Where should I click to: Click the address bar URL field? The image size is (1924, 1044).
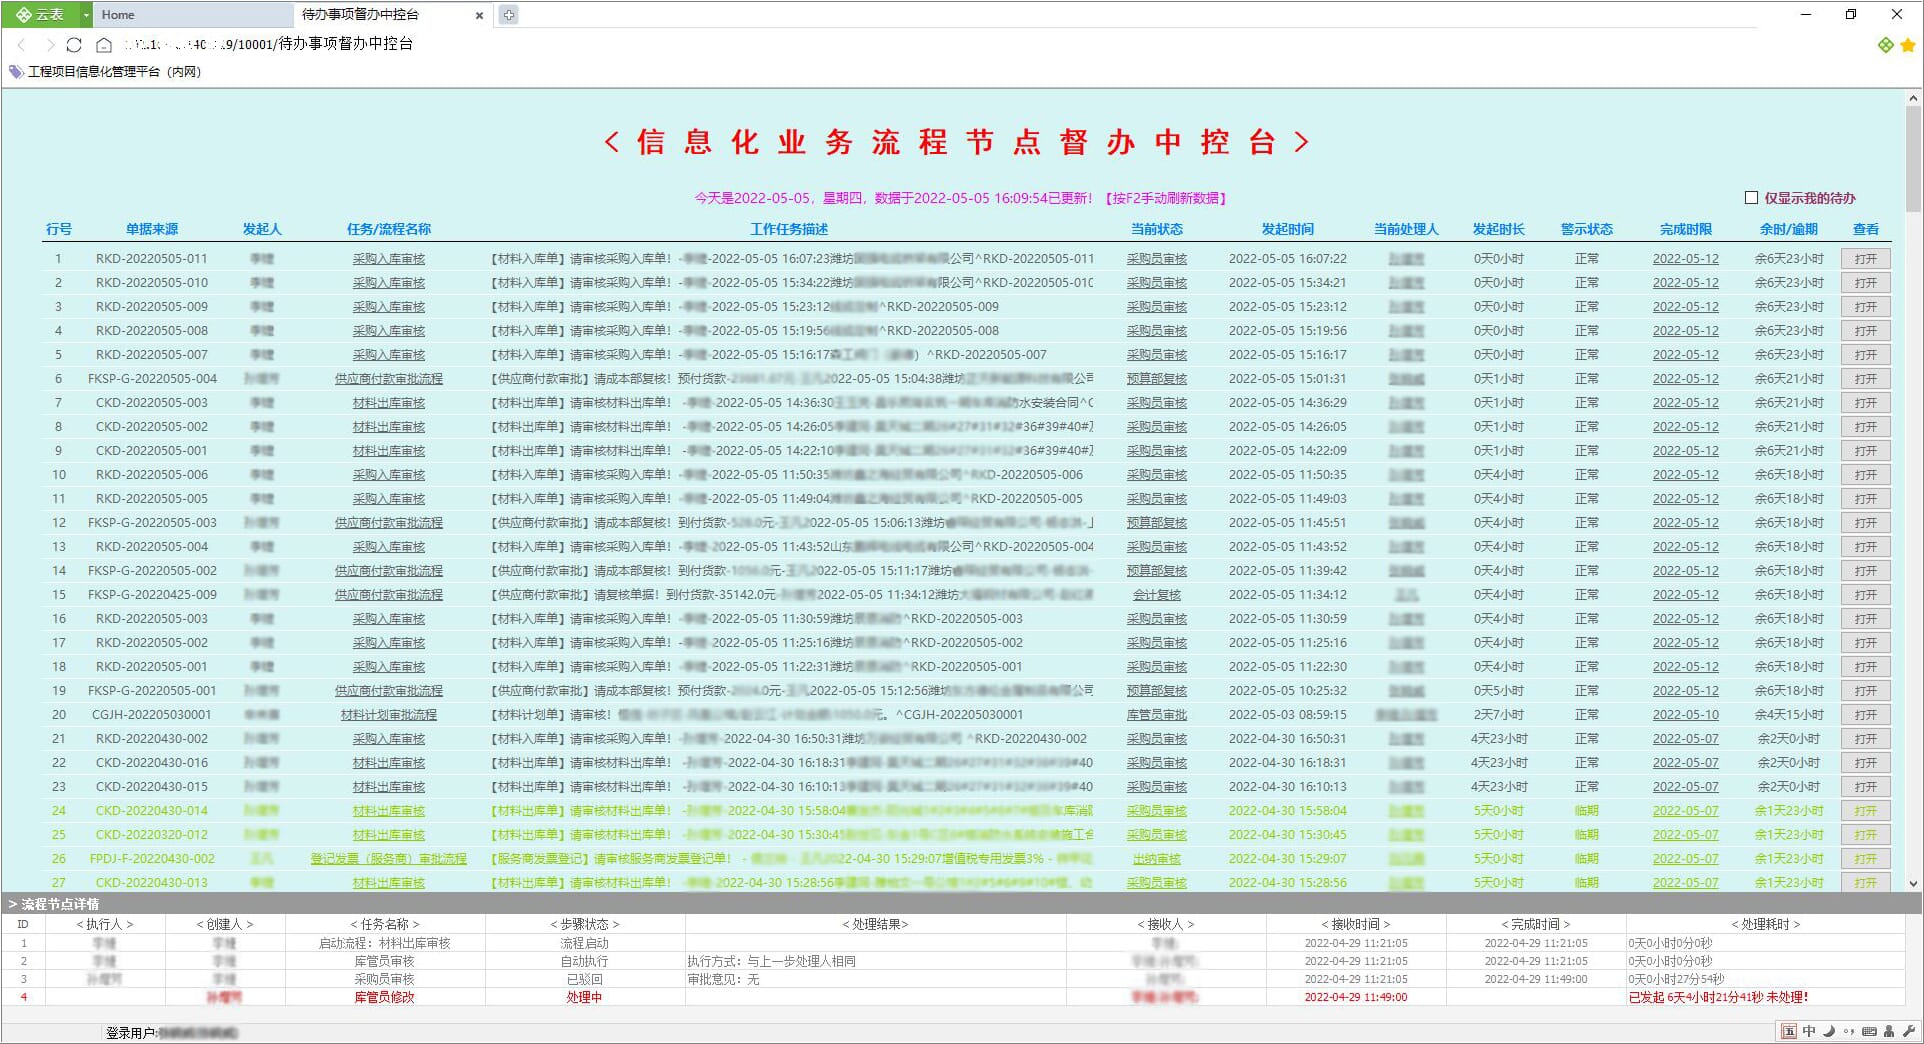click(x=270, y=44)
